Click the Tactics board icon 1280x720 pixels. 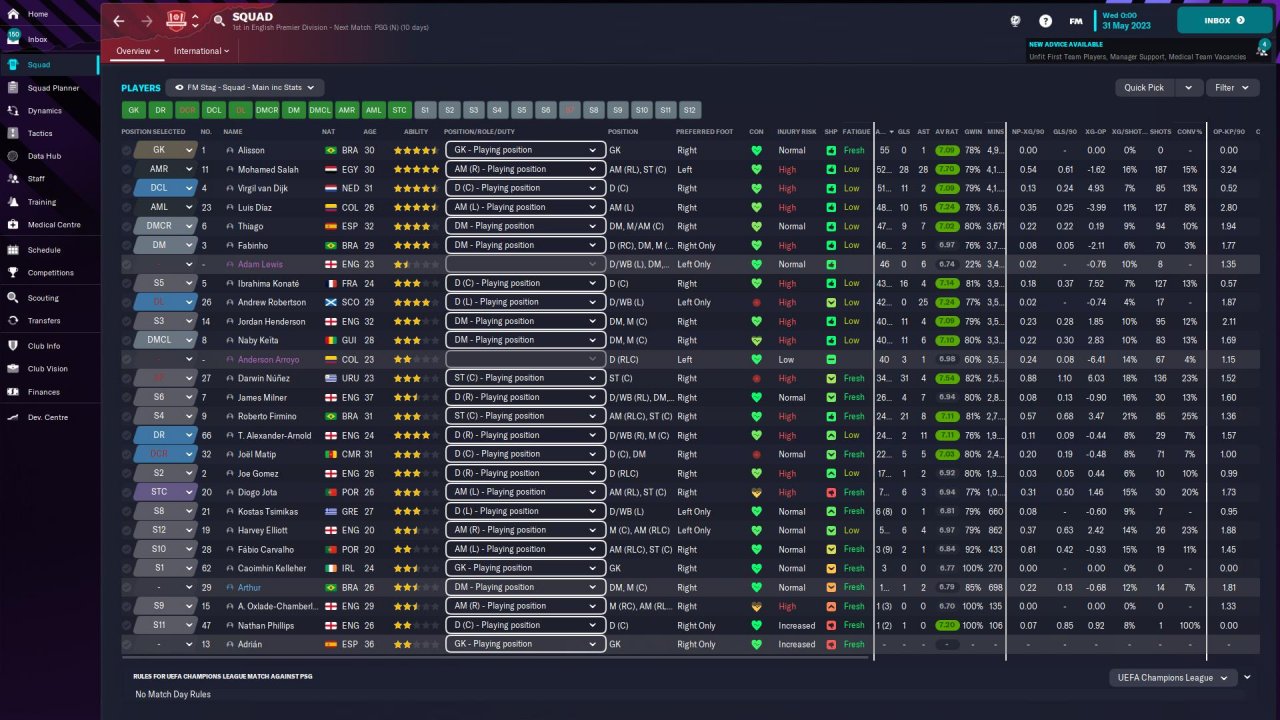pyautogui.click(x=13, y=133)
